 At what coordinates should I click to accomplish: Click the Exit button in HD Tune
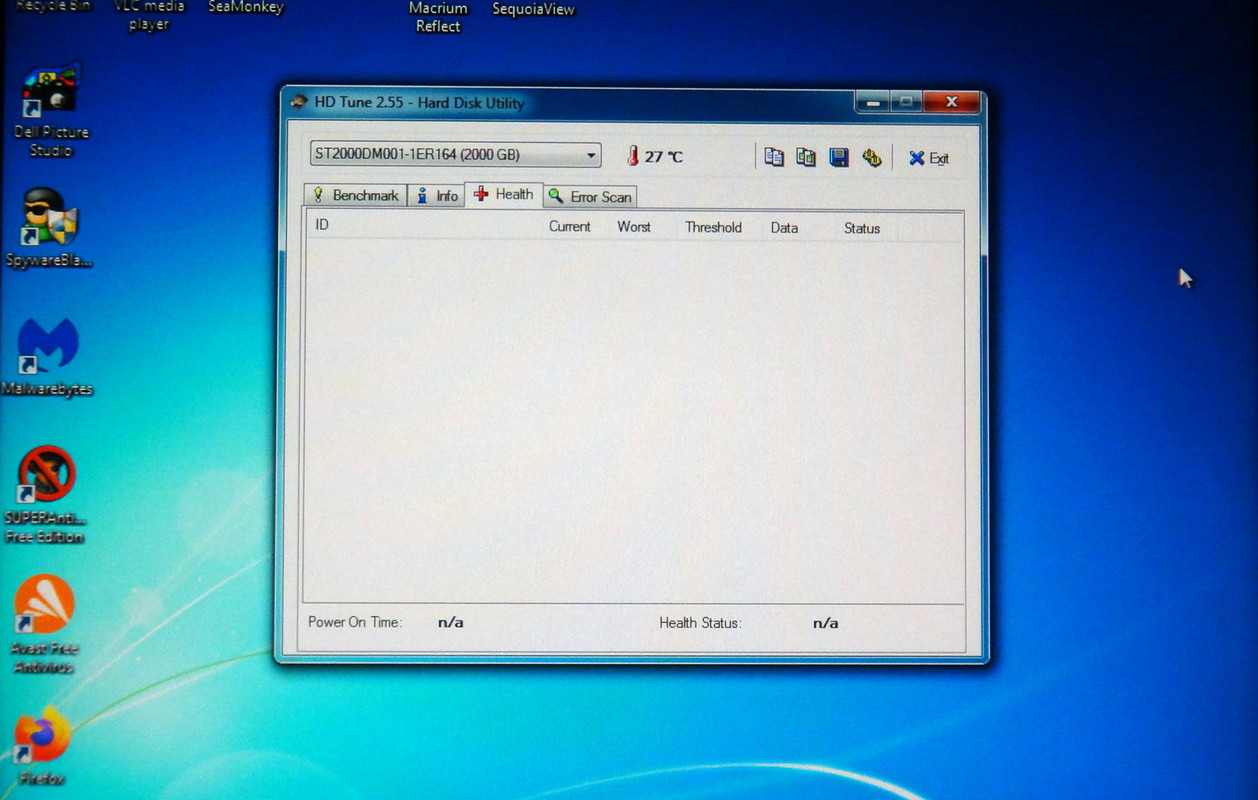929,158
